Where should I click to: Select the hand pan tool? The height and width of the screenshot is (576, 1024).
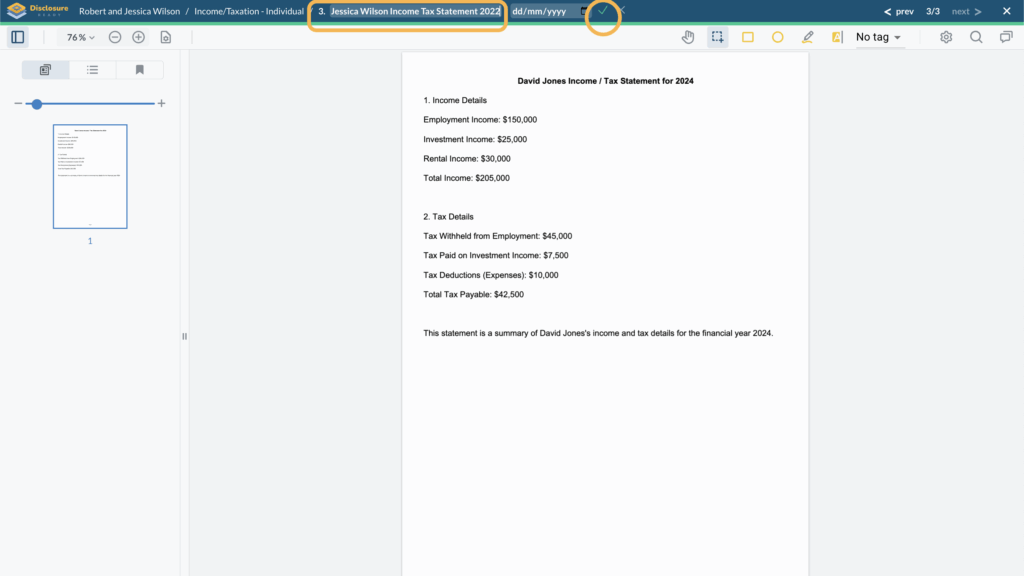pyautogui.click(x=688, y=37)
